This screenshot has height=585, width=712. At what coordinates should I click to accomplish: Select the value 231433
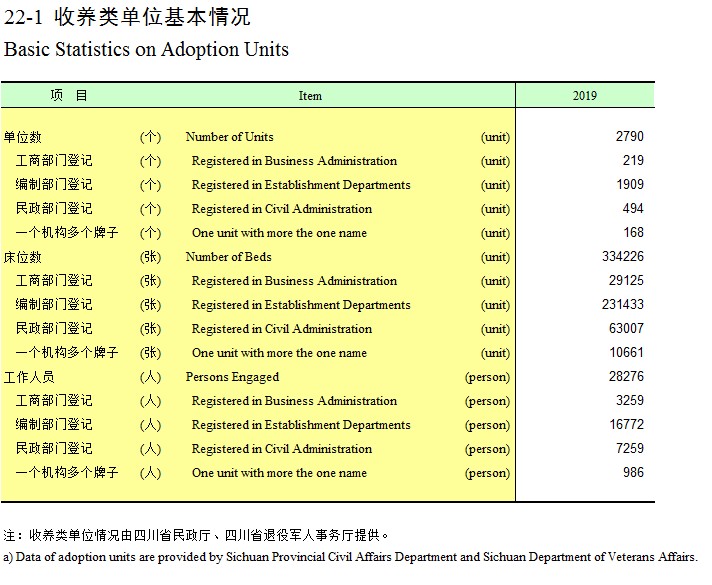[x=623, y=304]
